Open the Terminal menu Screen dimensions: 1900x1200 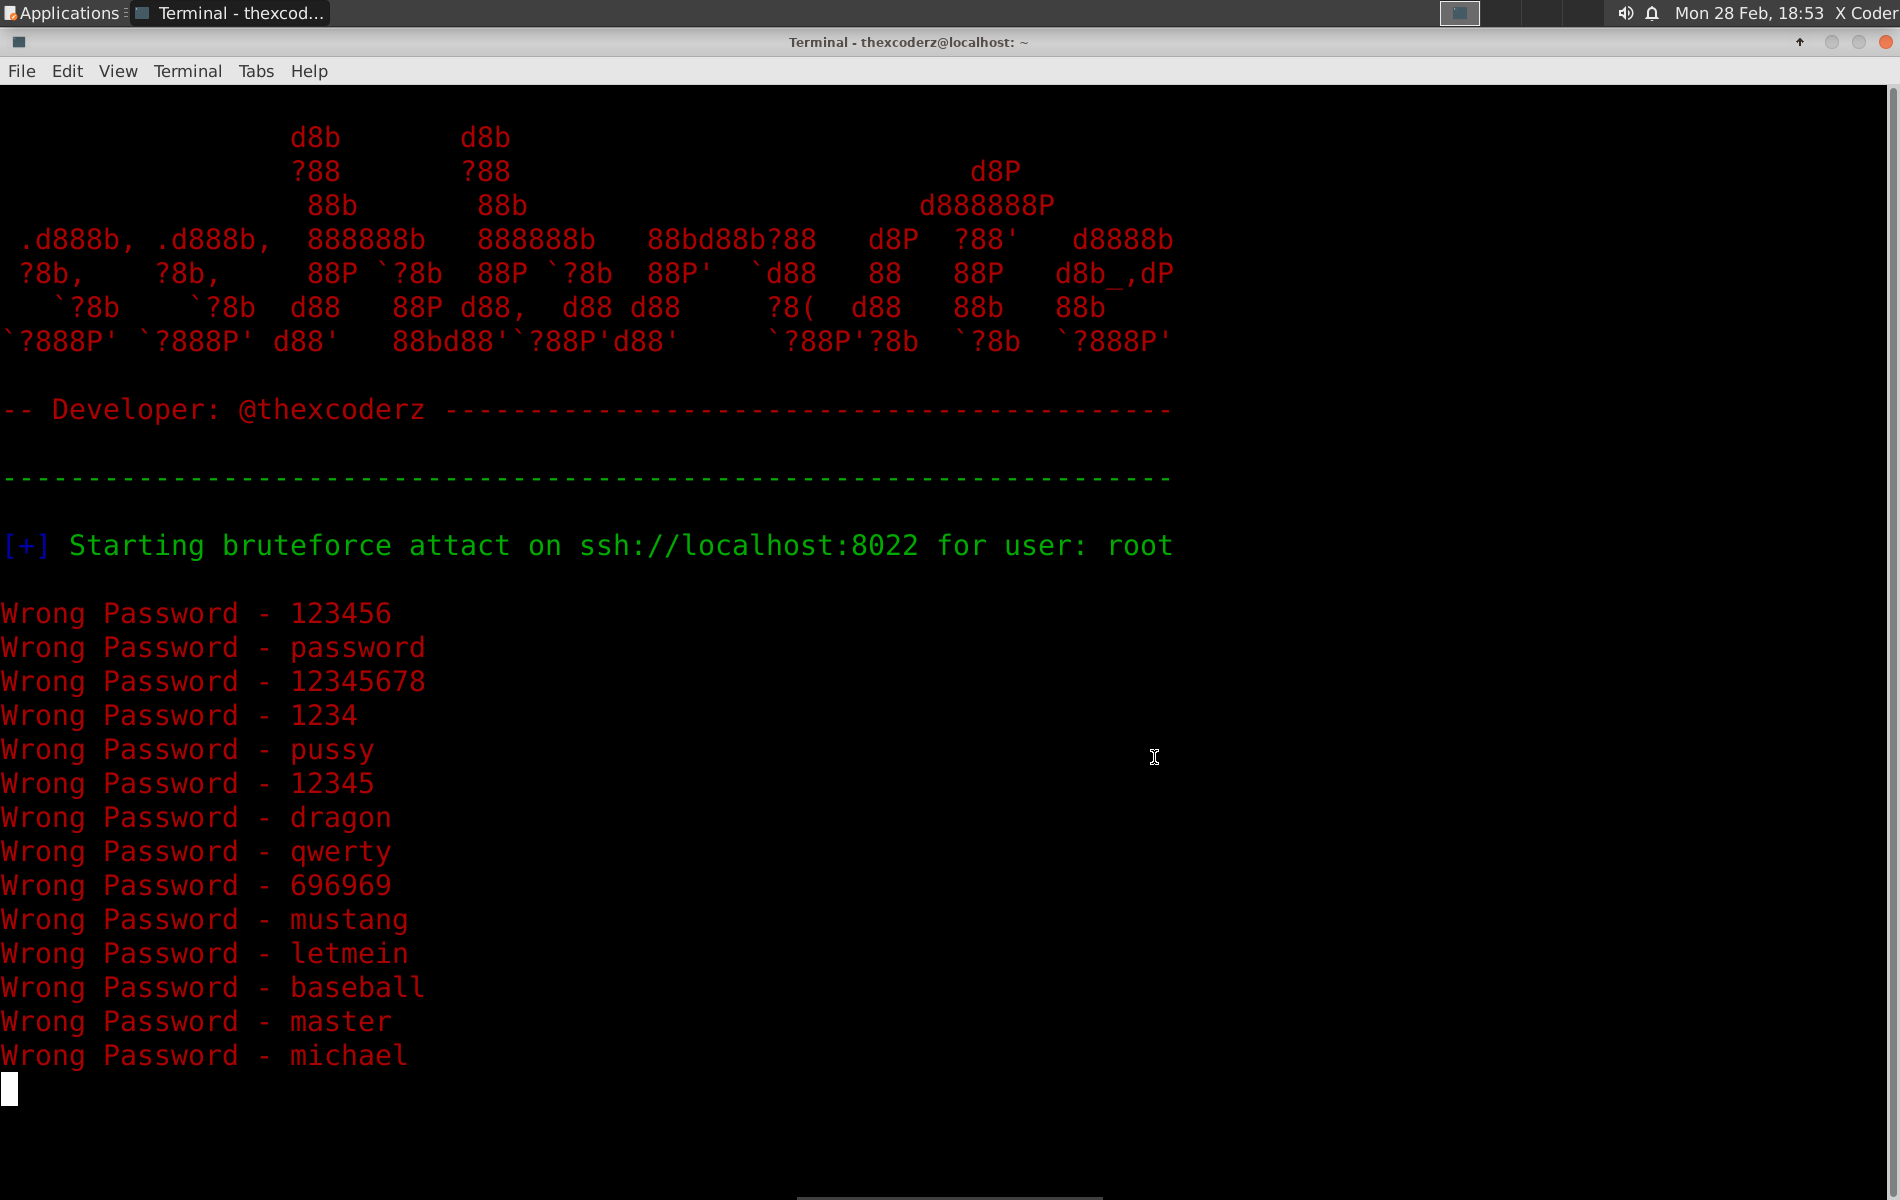[188, 71]
